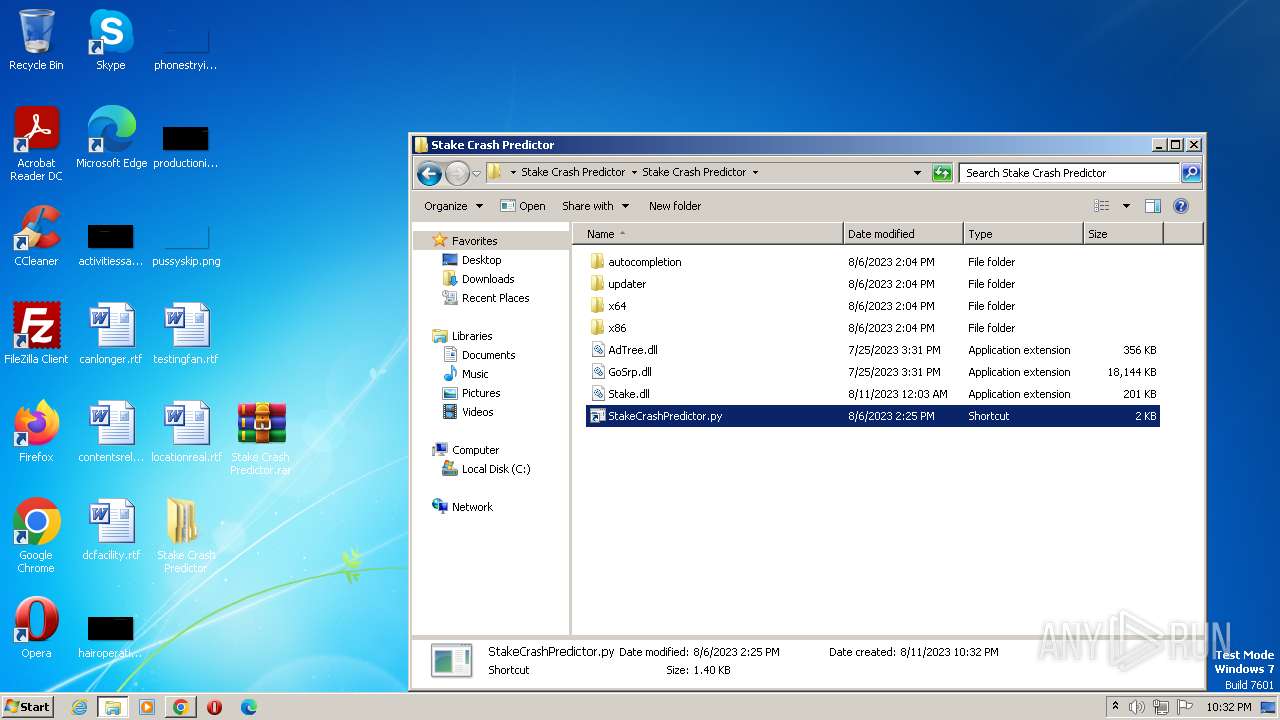1280x720 pixels.
Task: Open Explorer help question mark icon
Action: [1180, 206]
